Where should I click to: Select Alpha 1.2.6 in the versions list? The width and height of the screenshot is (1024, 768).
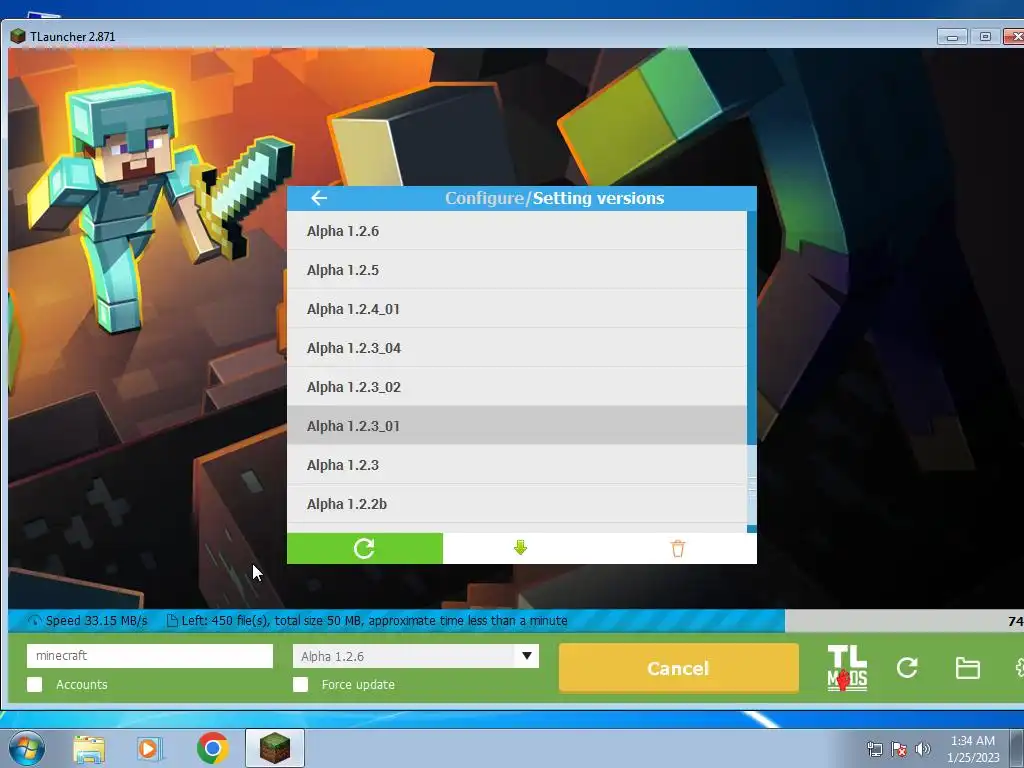(517, 231)
